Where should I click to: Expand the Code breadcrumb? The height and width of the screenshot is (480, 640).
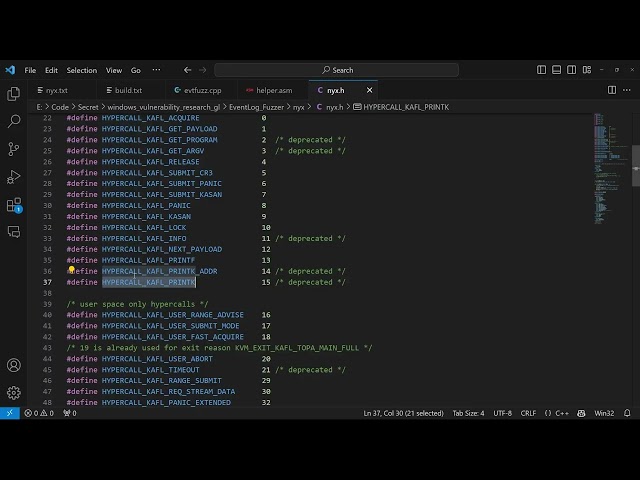coord(60,107)
